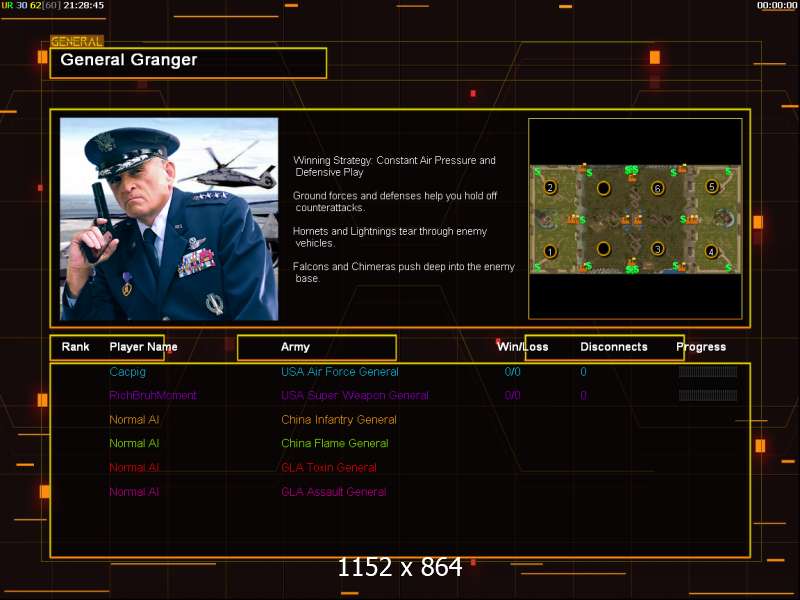Click the empty start slot beside position 2
The height and width of the screenshot is (600, 800).
click(603, 187)
